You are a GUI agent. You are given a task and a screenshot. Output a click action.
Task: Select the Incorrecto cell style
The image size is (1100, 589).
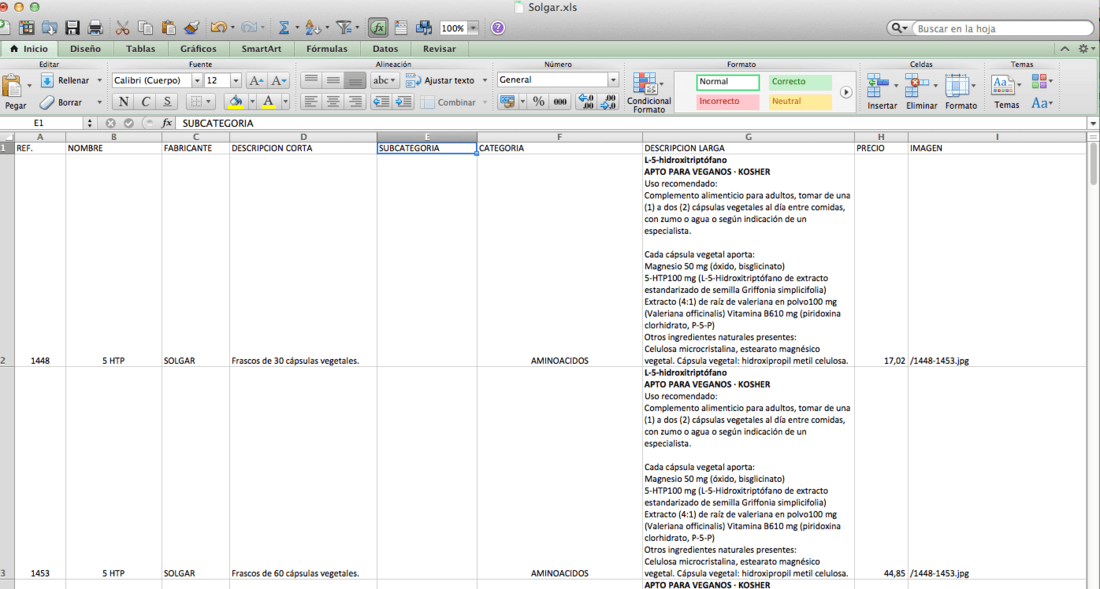728,102
